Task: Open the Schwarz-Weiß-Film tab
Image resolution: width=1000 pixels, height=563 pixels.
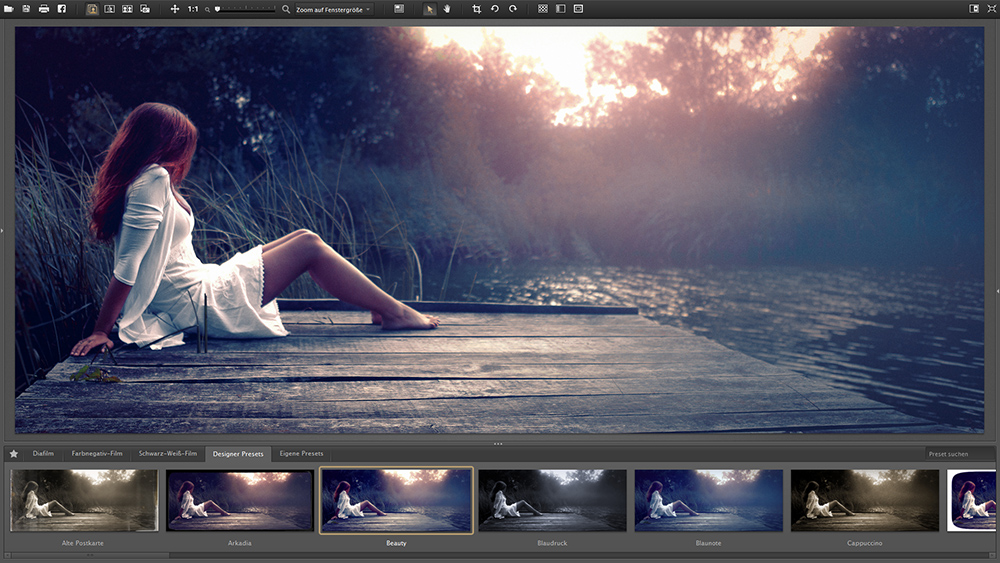Action: pos(168,454)
